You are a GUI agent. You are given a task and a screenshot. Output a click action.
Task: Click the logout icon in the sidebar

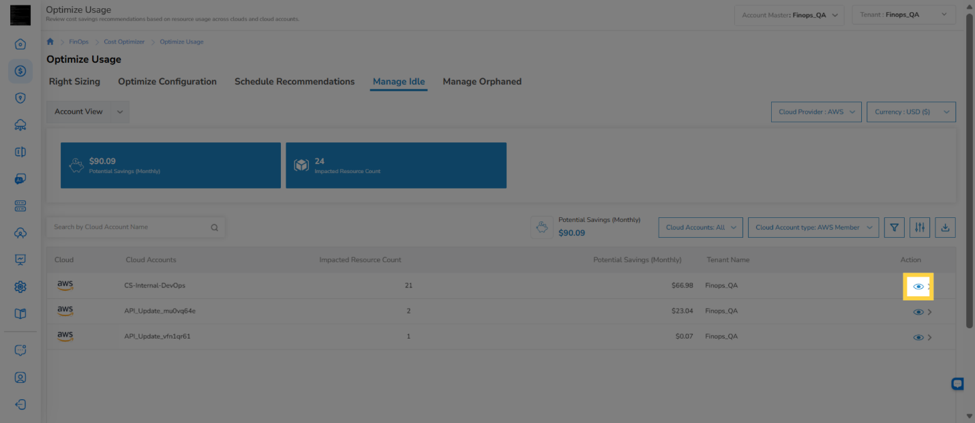[20, 404]
